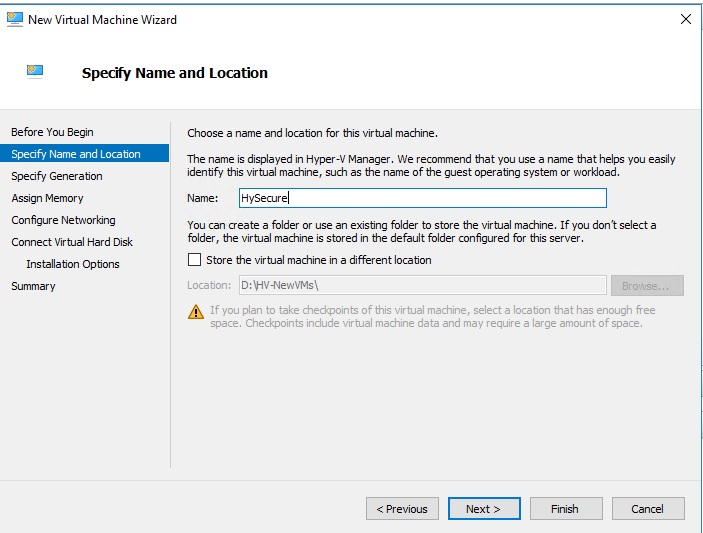Click the yellow warning triangle icon
The width and height of the screenshot is (703, 533).
click(x=196, y=312)
